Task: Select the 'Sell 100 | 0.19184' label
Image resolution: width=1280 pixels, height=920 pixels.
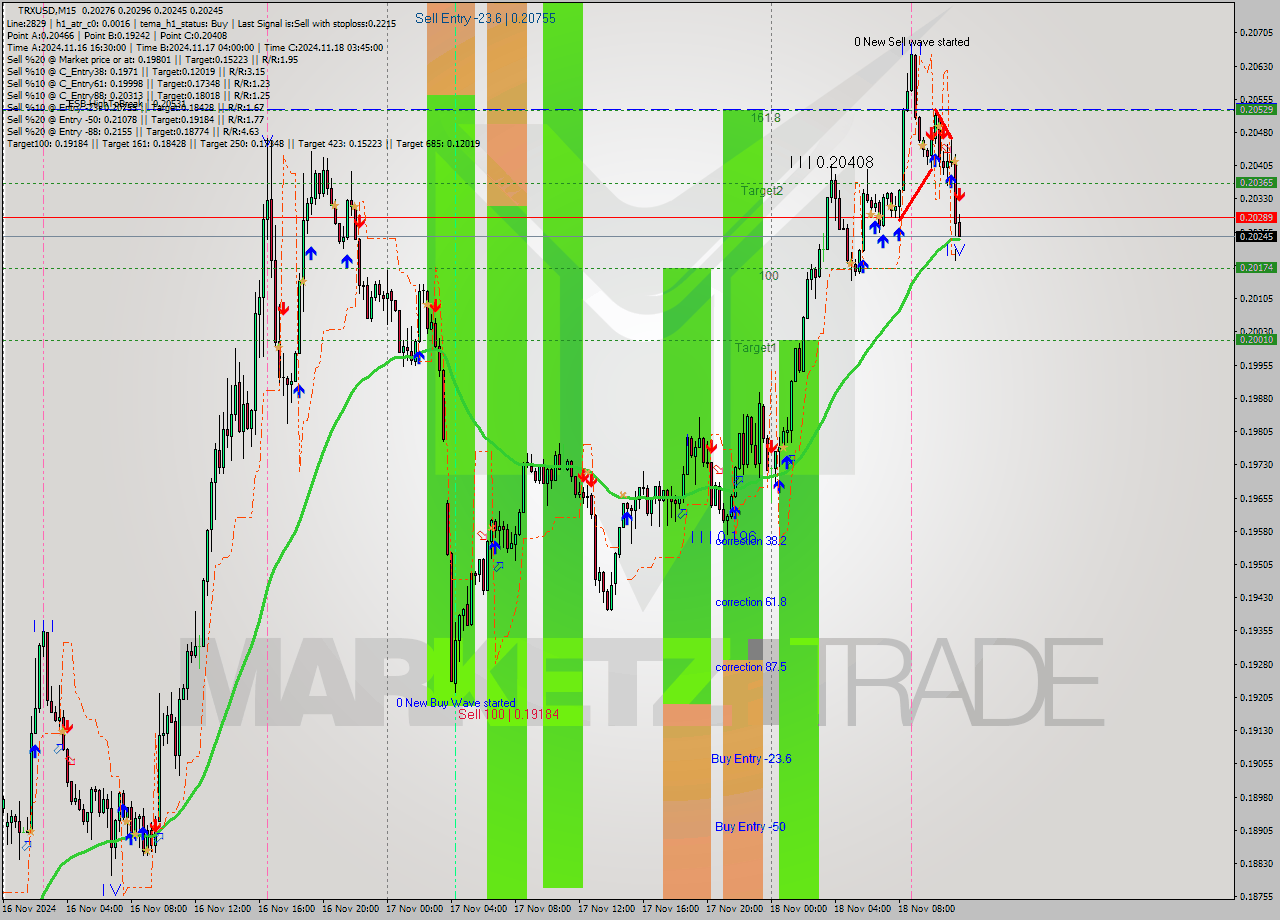Action: click(509, 715)
